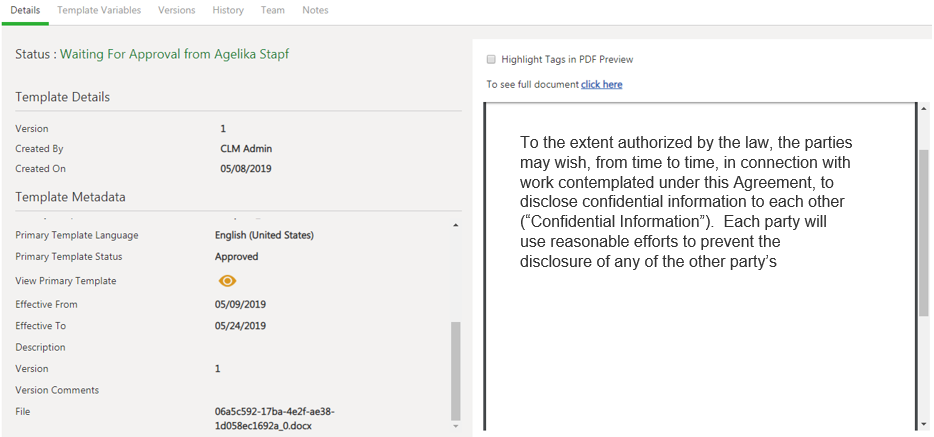
Task: Click the Template Details section header
Action: (63, 97)
